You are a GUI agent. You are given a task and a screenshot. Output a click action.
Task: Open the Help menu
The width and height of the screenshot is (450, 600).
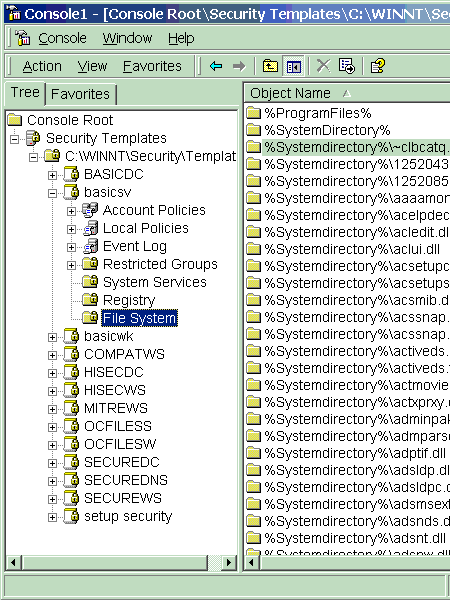(181, 38)
